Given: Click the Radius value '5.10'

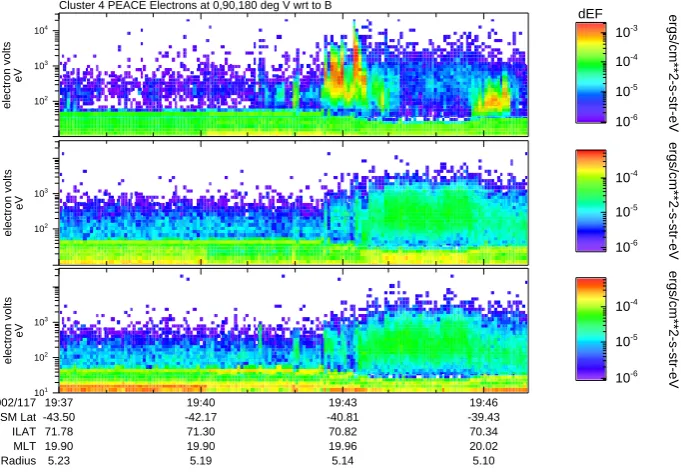Looking at the screenshot, I should [x=484, y=460].
